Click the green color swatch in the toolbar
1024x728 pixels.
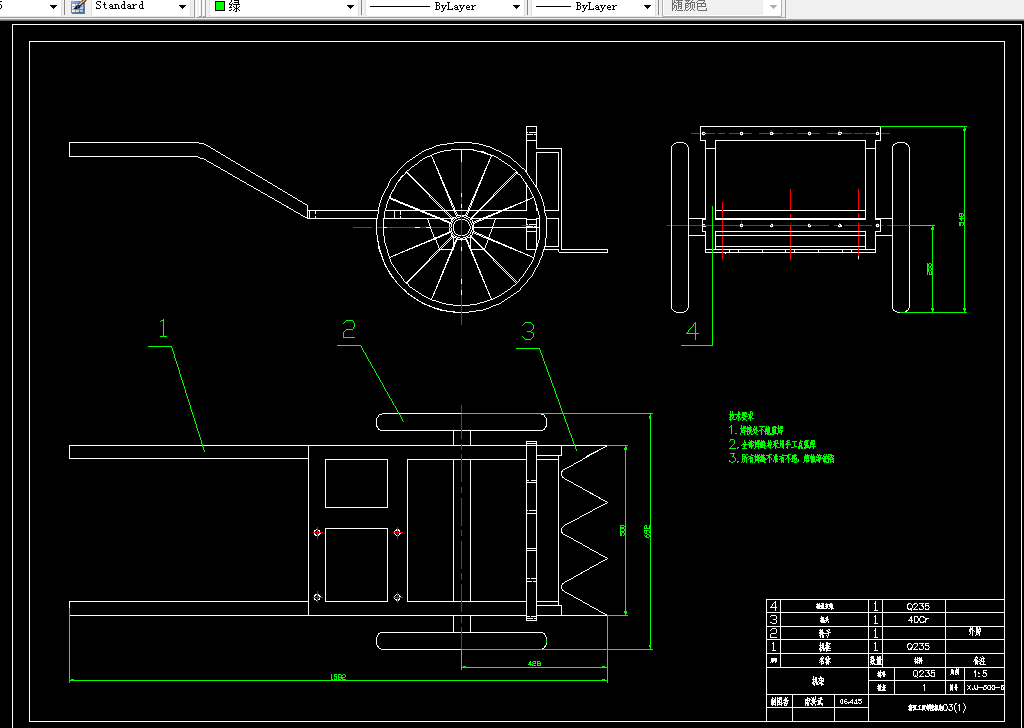pos(220,7)
